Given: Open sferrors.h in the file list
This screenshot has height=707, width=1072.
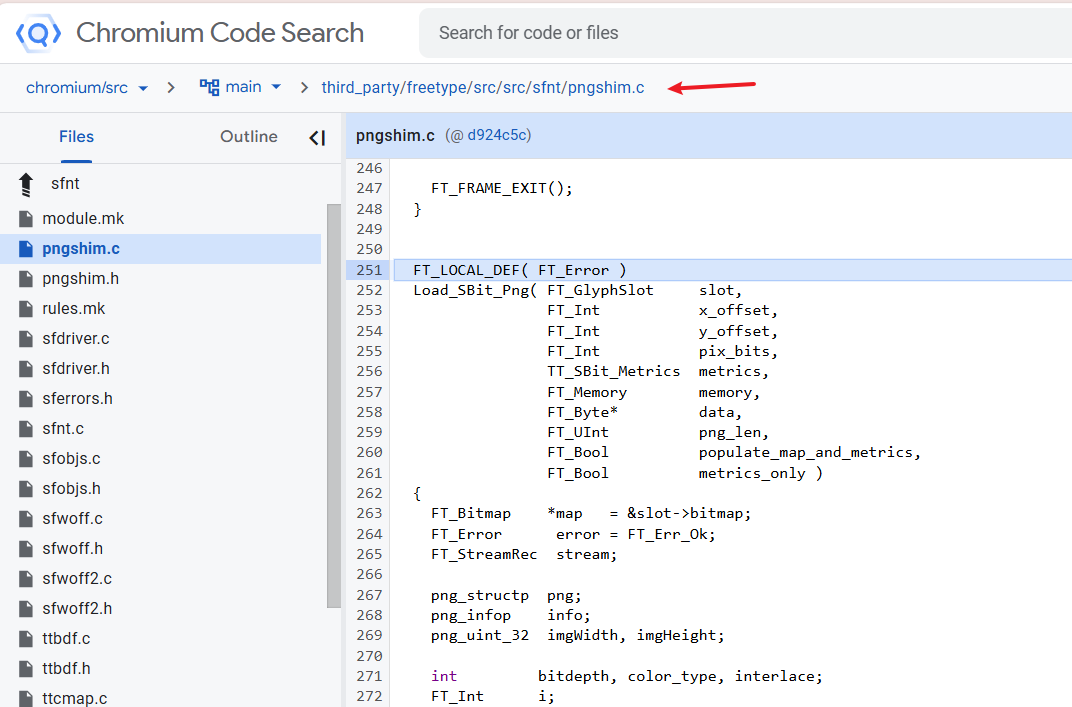Looking at the screenshot, I should (x=77, y=399).
